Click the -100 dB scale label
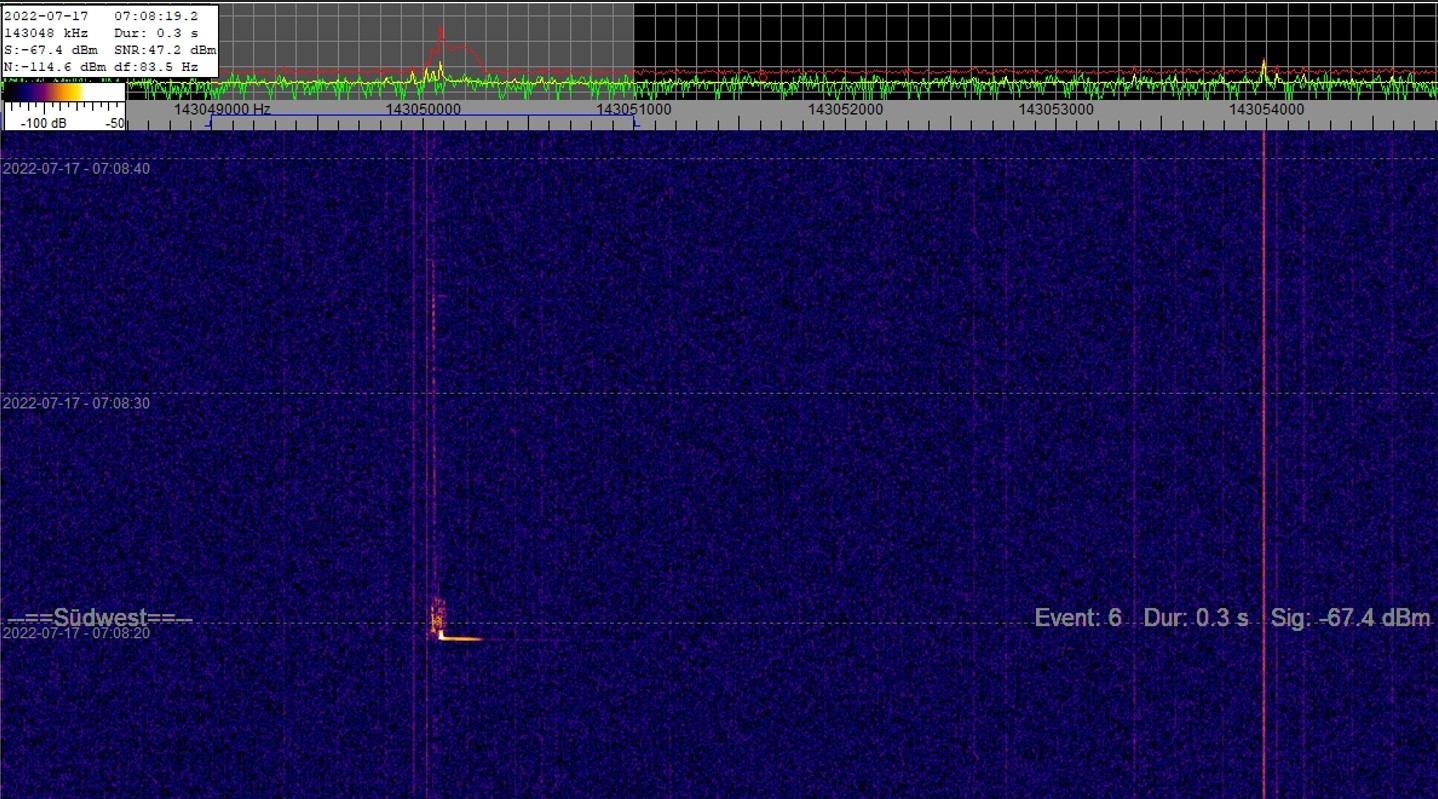The height and width of the screenshot is (799, 1438). (44, 123)
